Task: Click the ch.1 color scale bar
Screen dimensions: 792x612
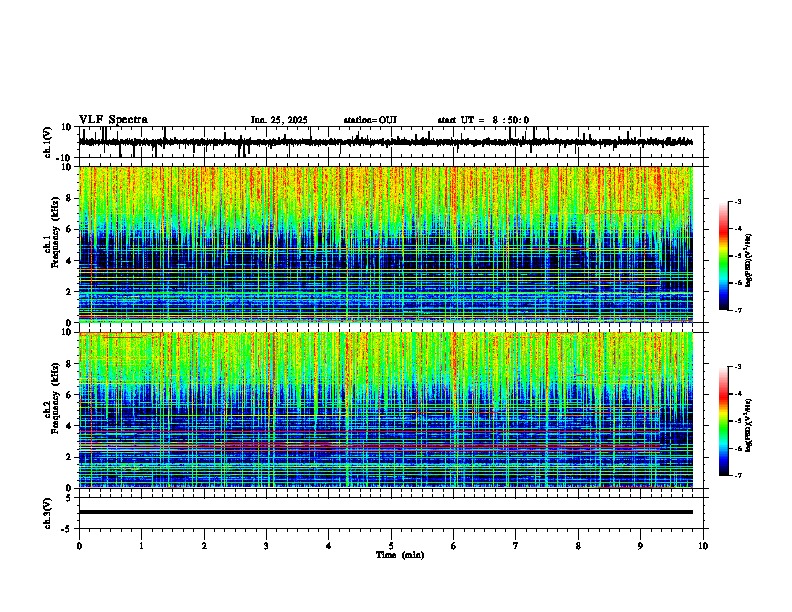Action: point(723,256)
